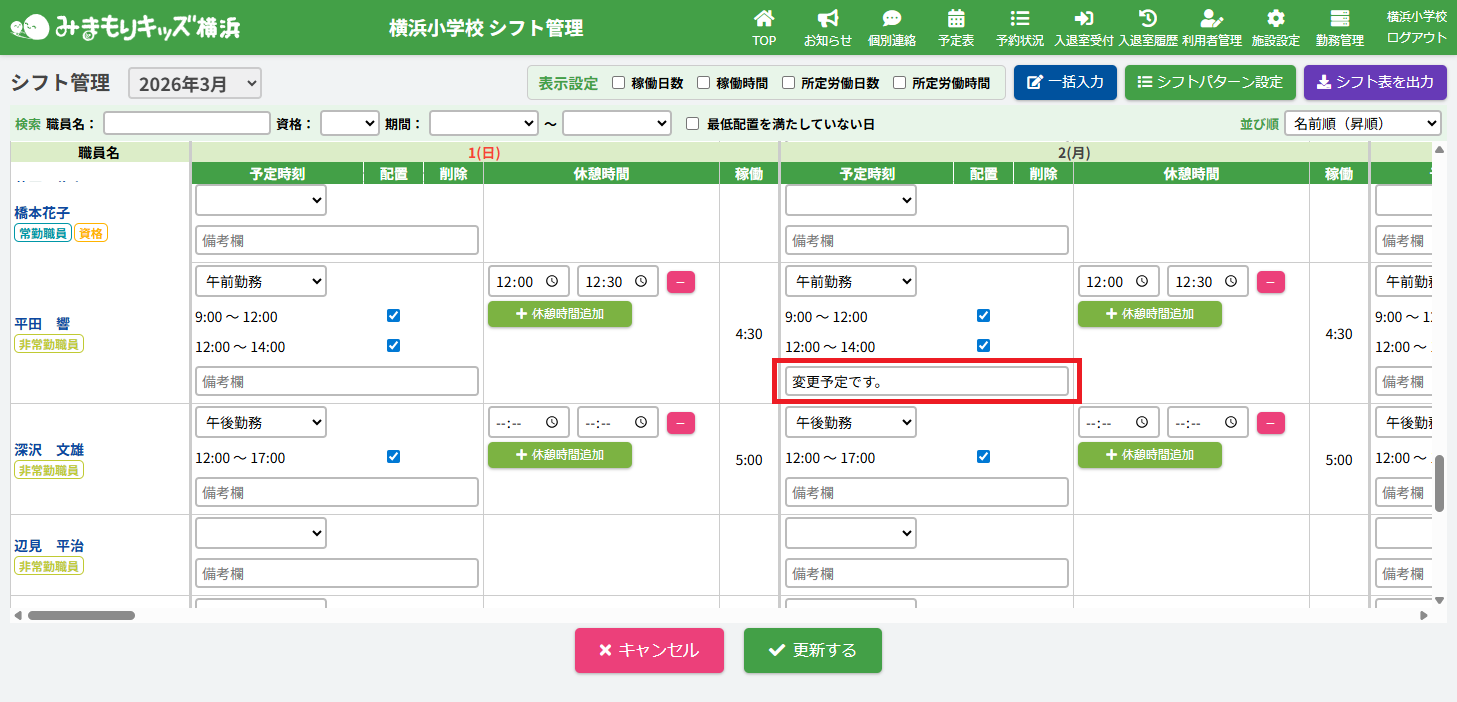Go to 勤務管理 in the top menu
This screenshot has height=702, width=1457.
point(1339,27)
